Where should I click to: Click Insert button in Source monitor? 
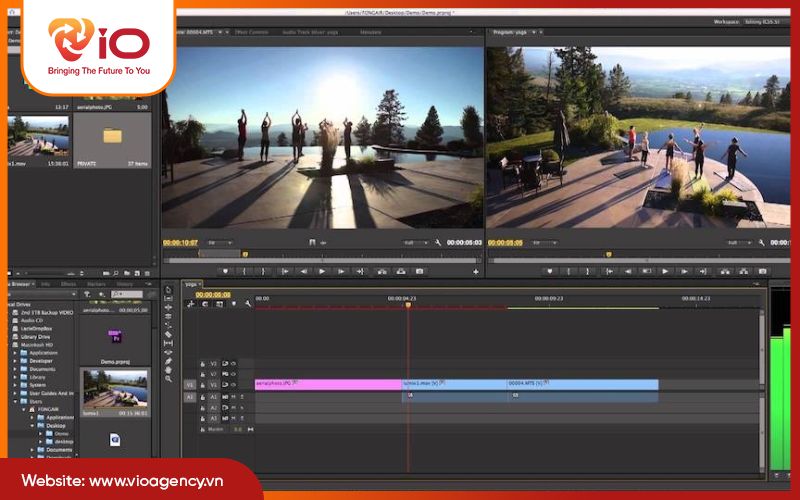pyautogui.click(x=382, y=271)
